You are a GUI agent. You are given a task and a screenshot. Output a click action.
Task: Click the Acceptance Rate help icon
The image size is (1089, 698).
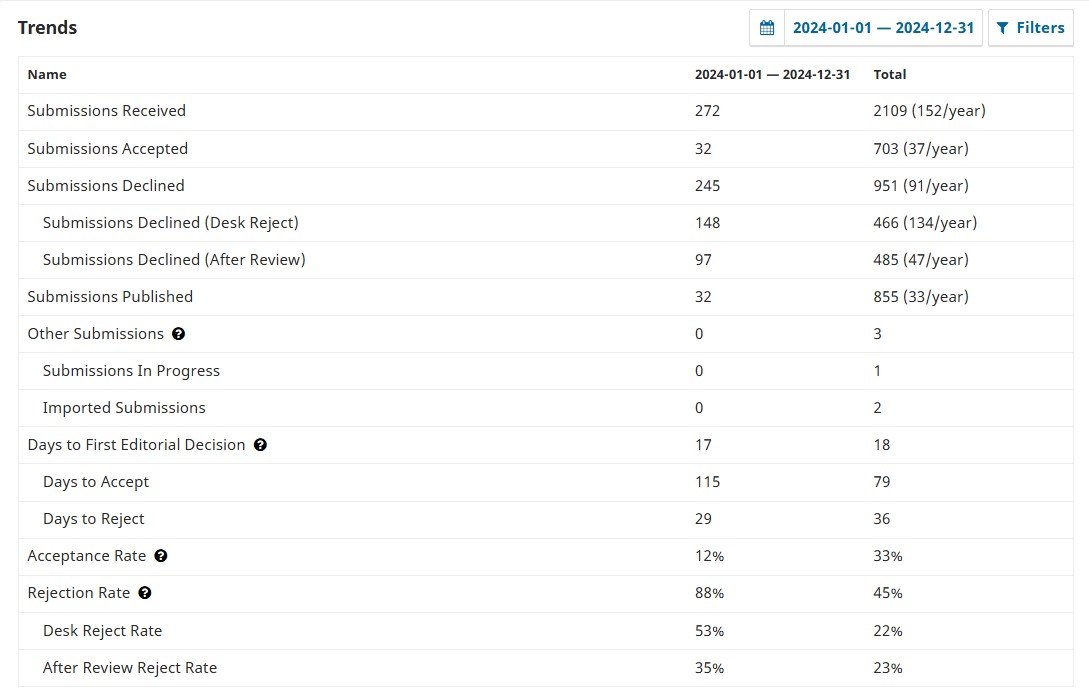161,556
